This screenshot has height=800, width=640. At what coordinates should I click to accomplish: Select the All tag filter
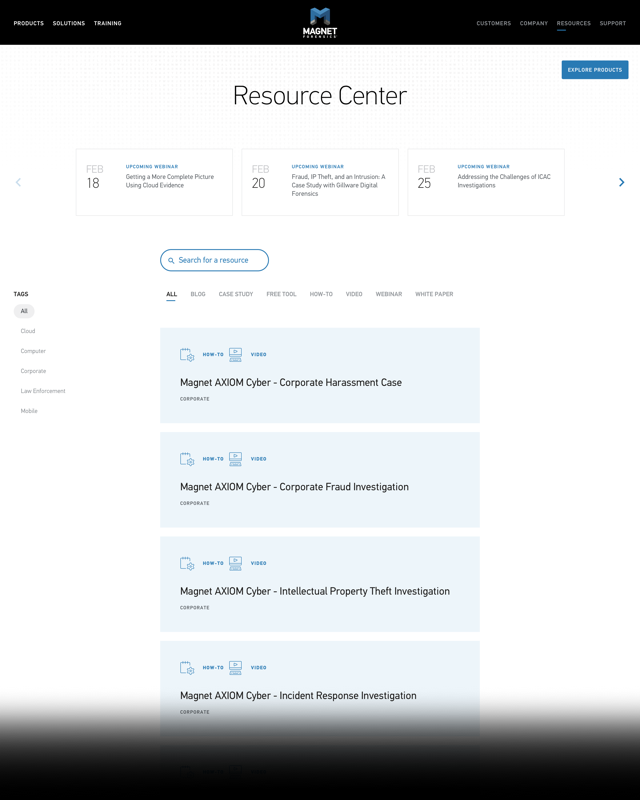pos(24,311)
